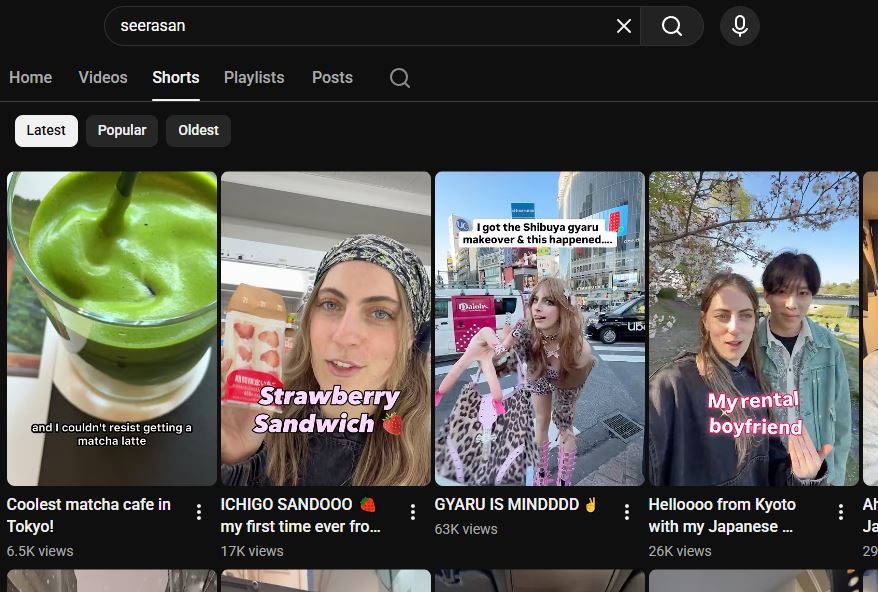Open the Helloooo from Kyoto title link
Screen dimensions: 878x592
point(722,515)
